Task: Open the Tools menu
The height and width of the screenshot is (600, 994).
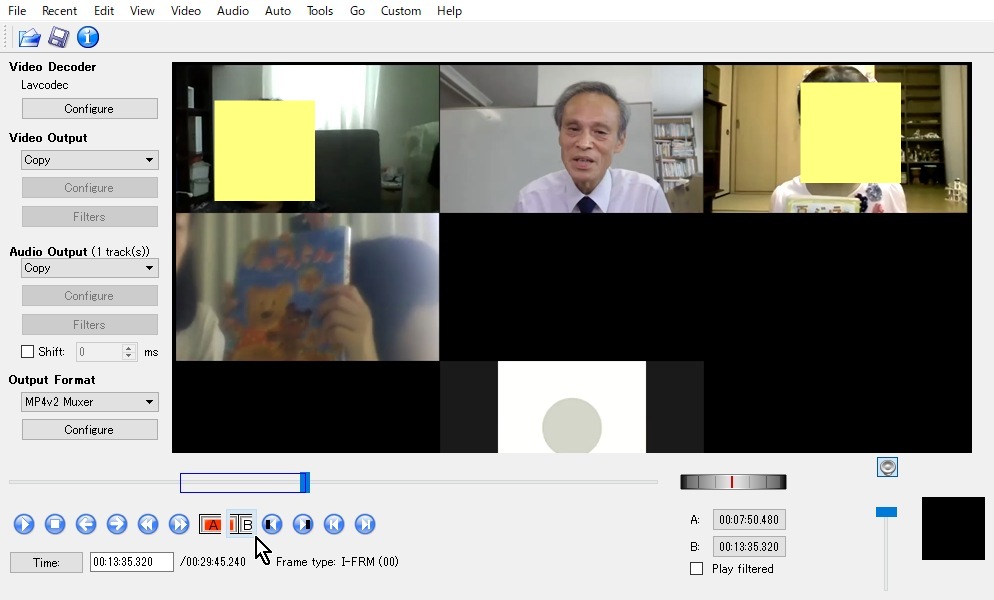Action: 320,11
